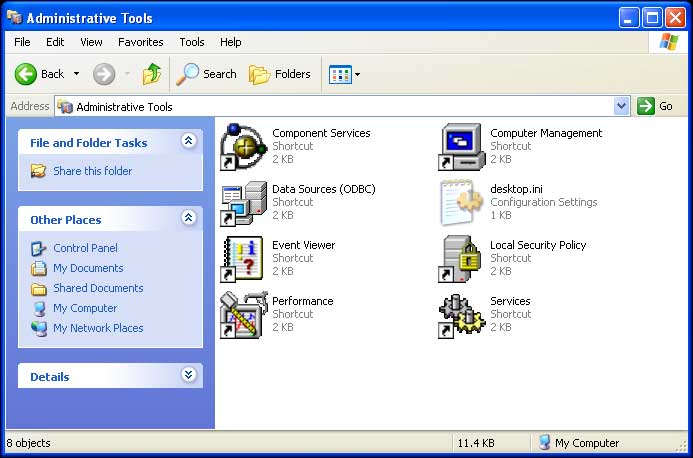Open the Favorites menu
Viewport: 693px width, 458px height.
click(141, 42)
